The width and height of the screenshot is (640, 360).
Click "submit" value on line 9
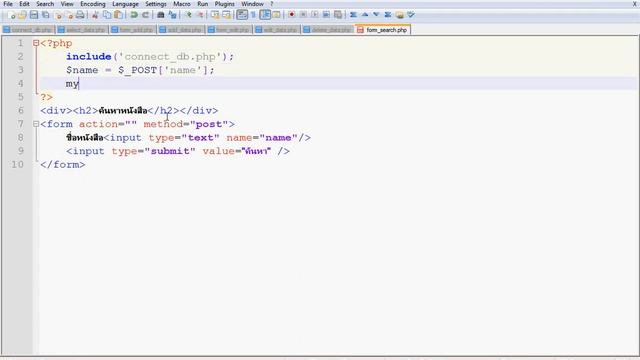click(170, 151)
